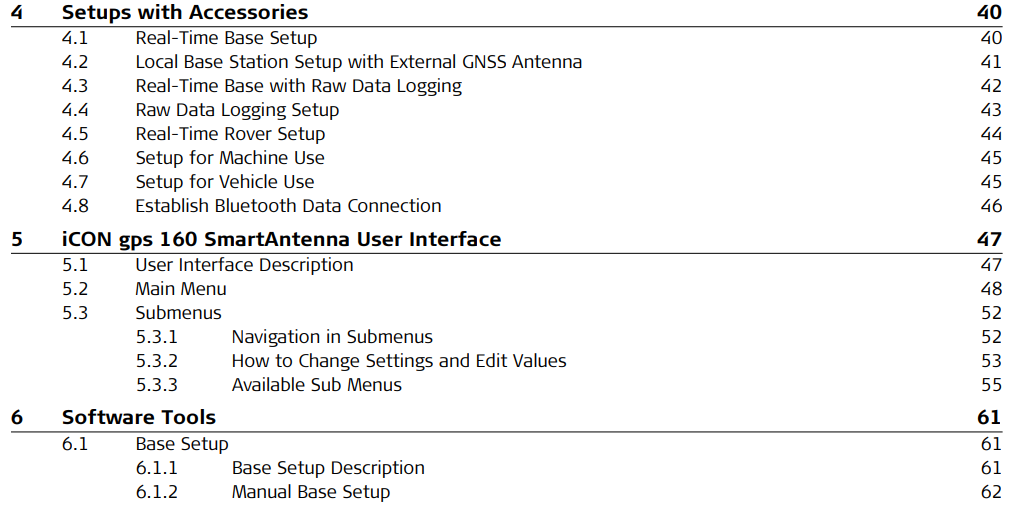The width and height of the screenshot is (1016, 527).
Task: Open Local Base Station Setup with External GNSS Antenna
Action: point(358,62)
